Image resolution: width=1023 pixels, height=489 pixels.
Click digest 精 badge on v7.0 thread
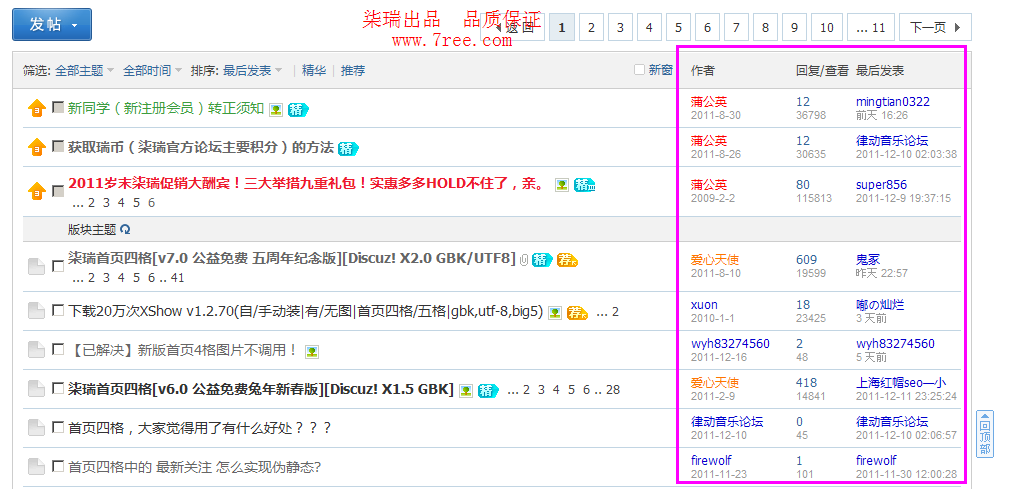[542, 260]
